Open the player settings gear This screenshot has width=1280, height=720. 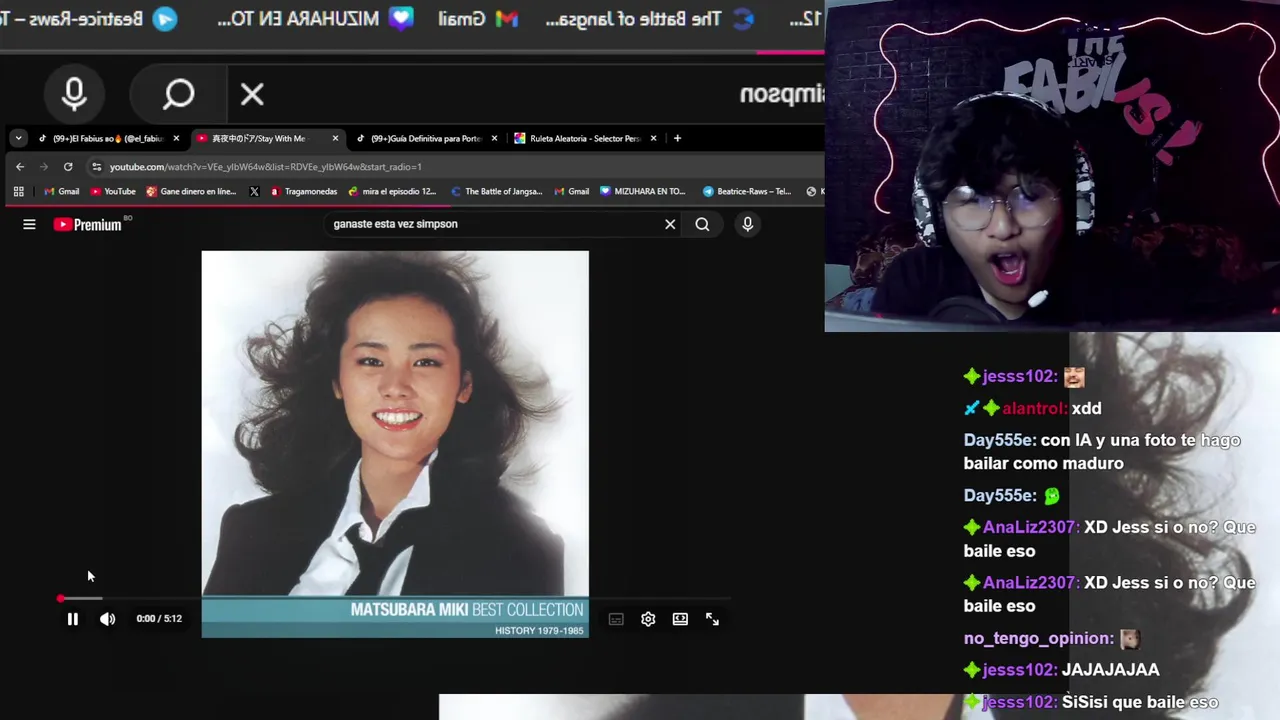pyautogui.click(x=648, y=619)
